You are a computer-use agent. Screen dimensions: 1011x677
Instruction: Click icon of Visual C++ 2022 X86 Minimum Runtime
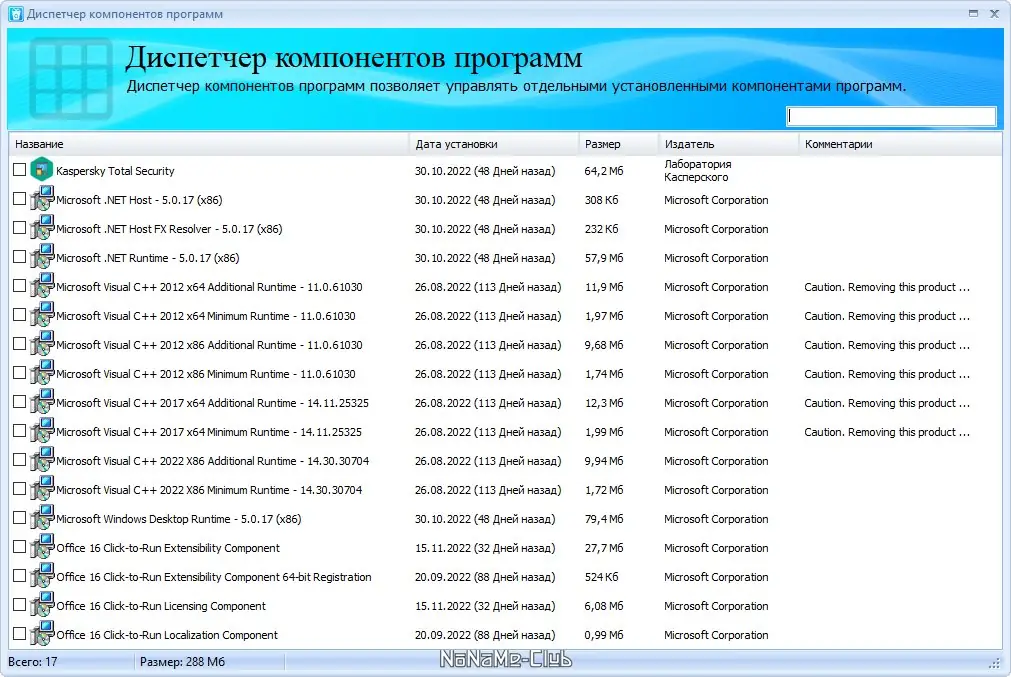(42, 489)
